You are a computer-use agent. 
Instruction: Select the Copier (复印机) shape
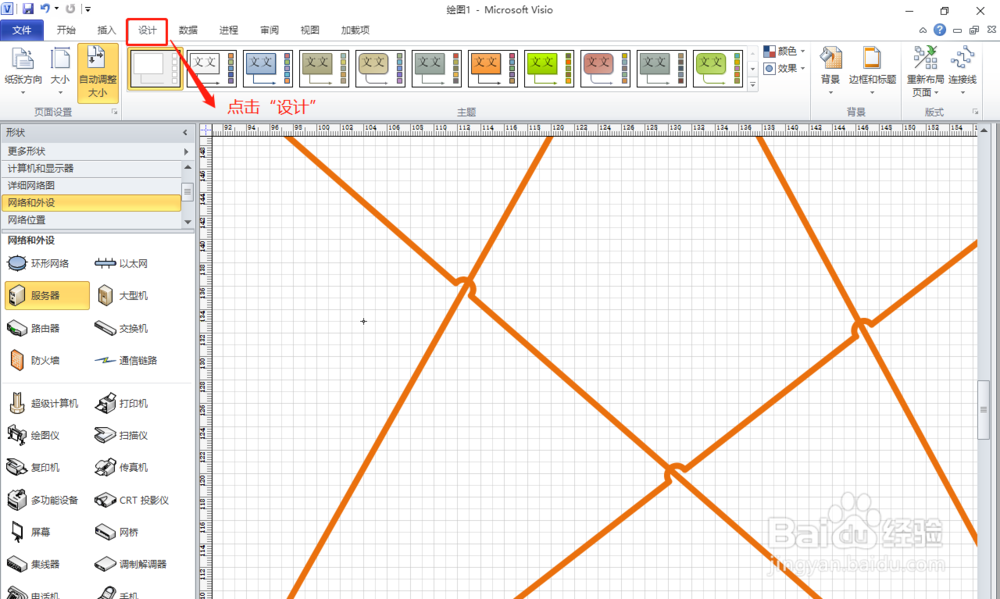click(34, 468)
